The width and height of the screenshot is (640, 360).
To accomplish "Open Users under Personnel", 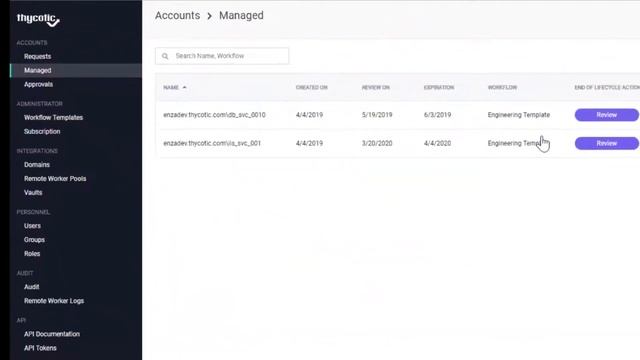I will pyautogui.click(x=32, y=226).
